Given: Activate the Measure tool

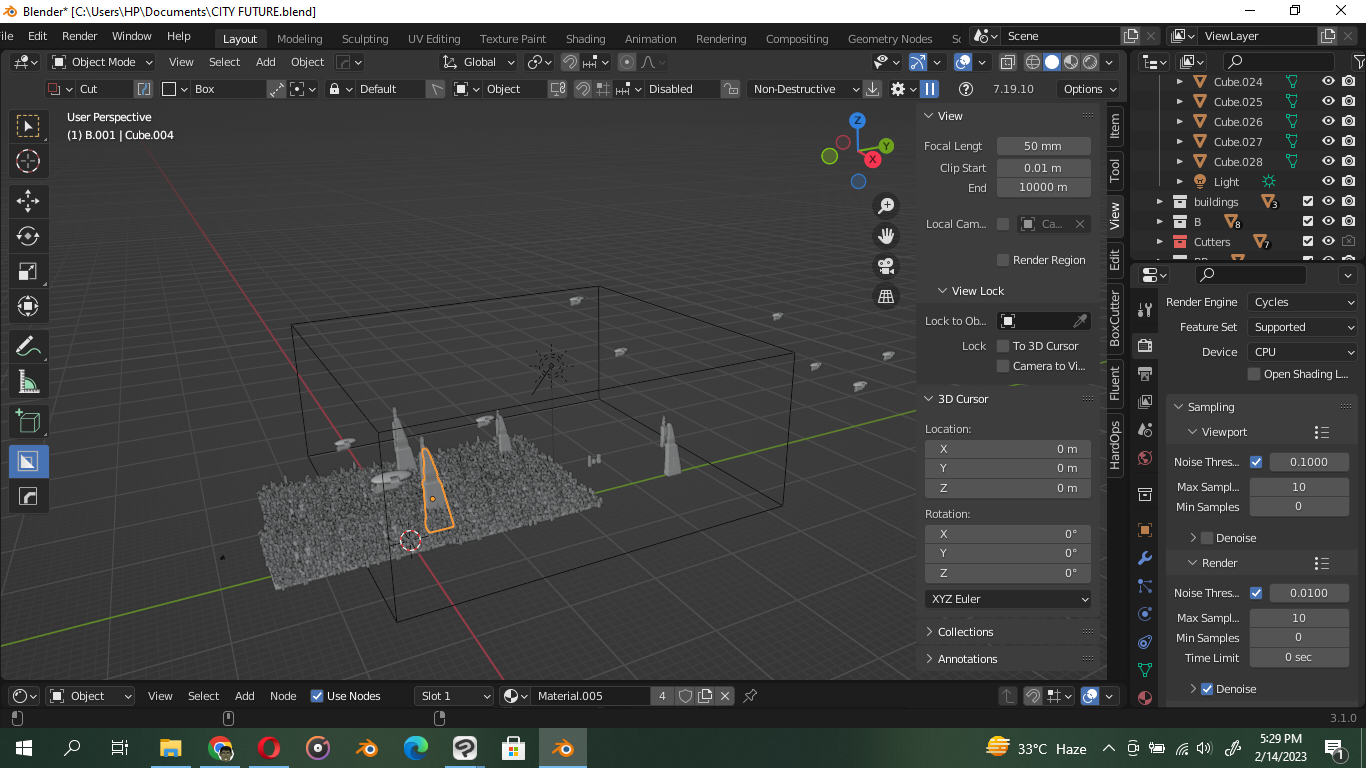Looking at the screenshot, I should 28,381.
